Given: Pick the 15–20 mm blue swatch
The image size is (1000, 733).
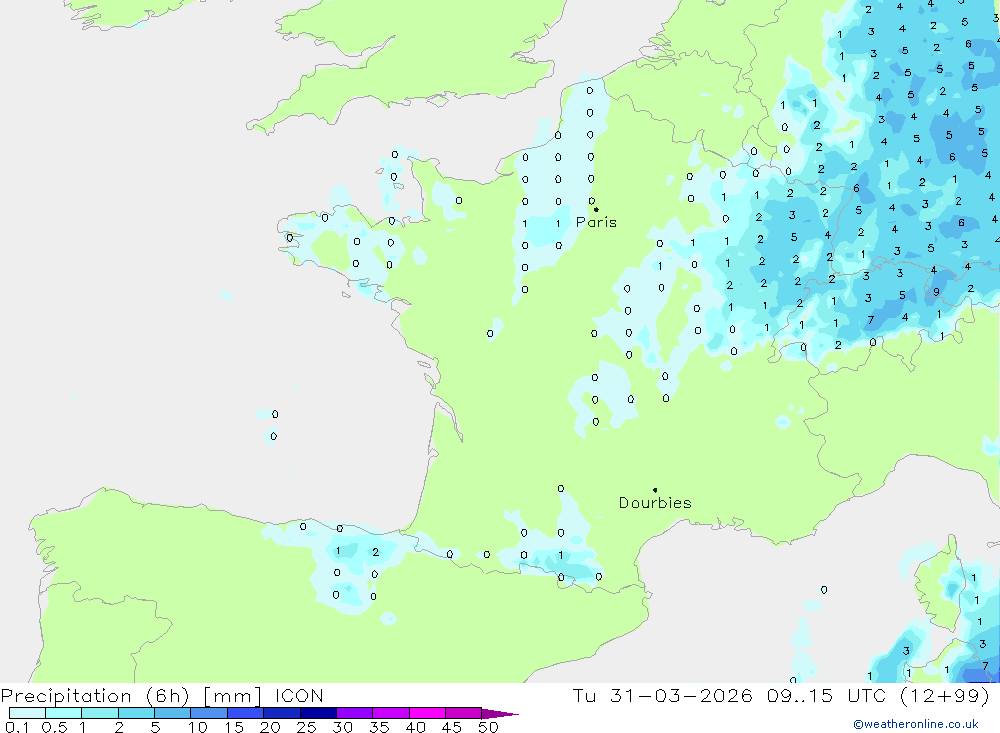Looking at the screenshot, I should pos(246,713).
